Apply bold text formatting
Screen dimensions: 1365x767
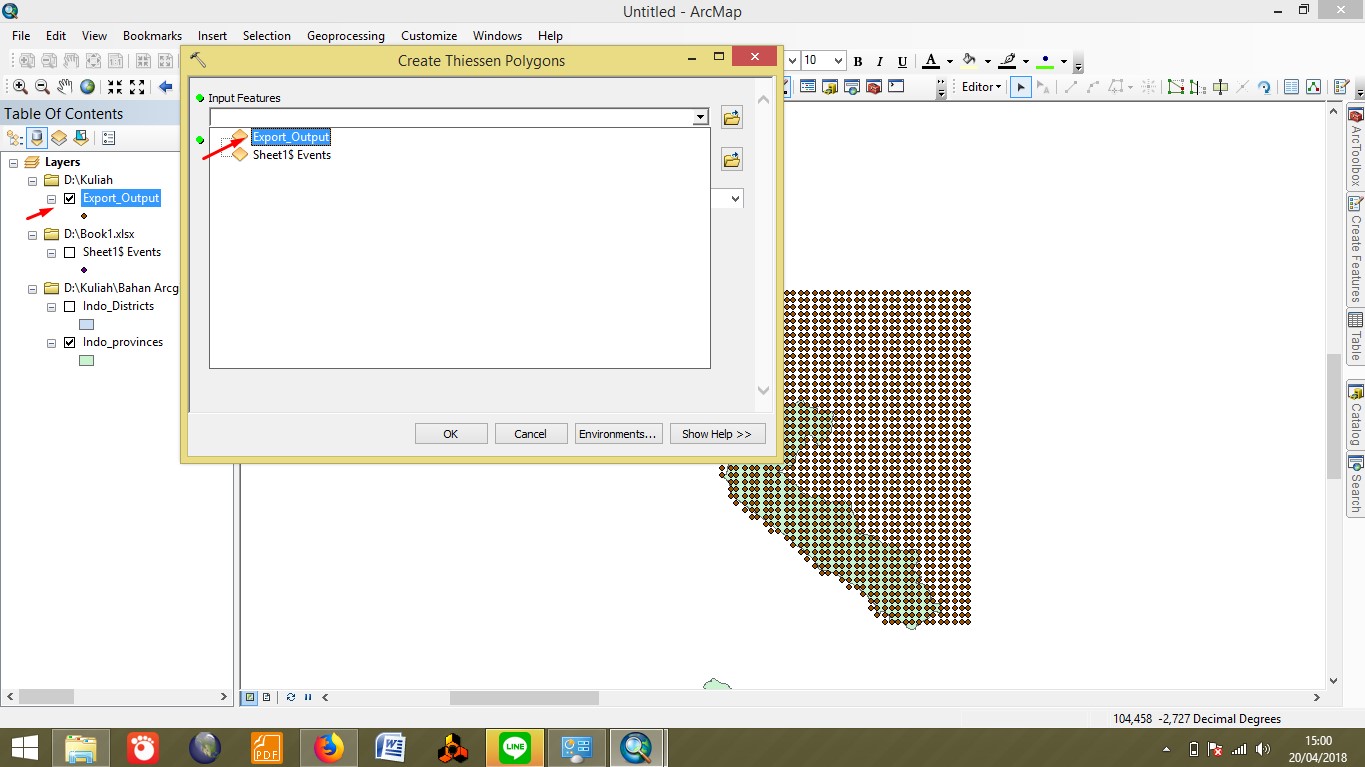858,62
